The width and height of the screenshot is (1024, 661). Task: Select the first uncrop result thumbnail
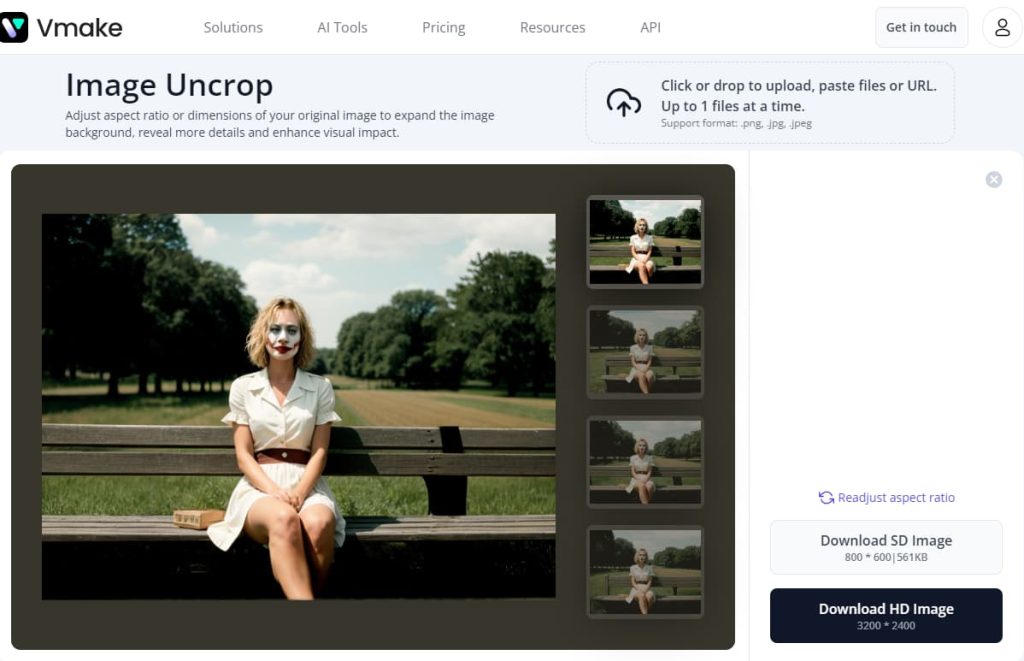[x=645, y=242]
